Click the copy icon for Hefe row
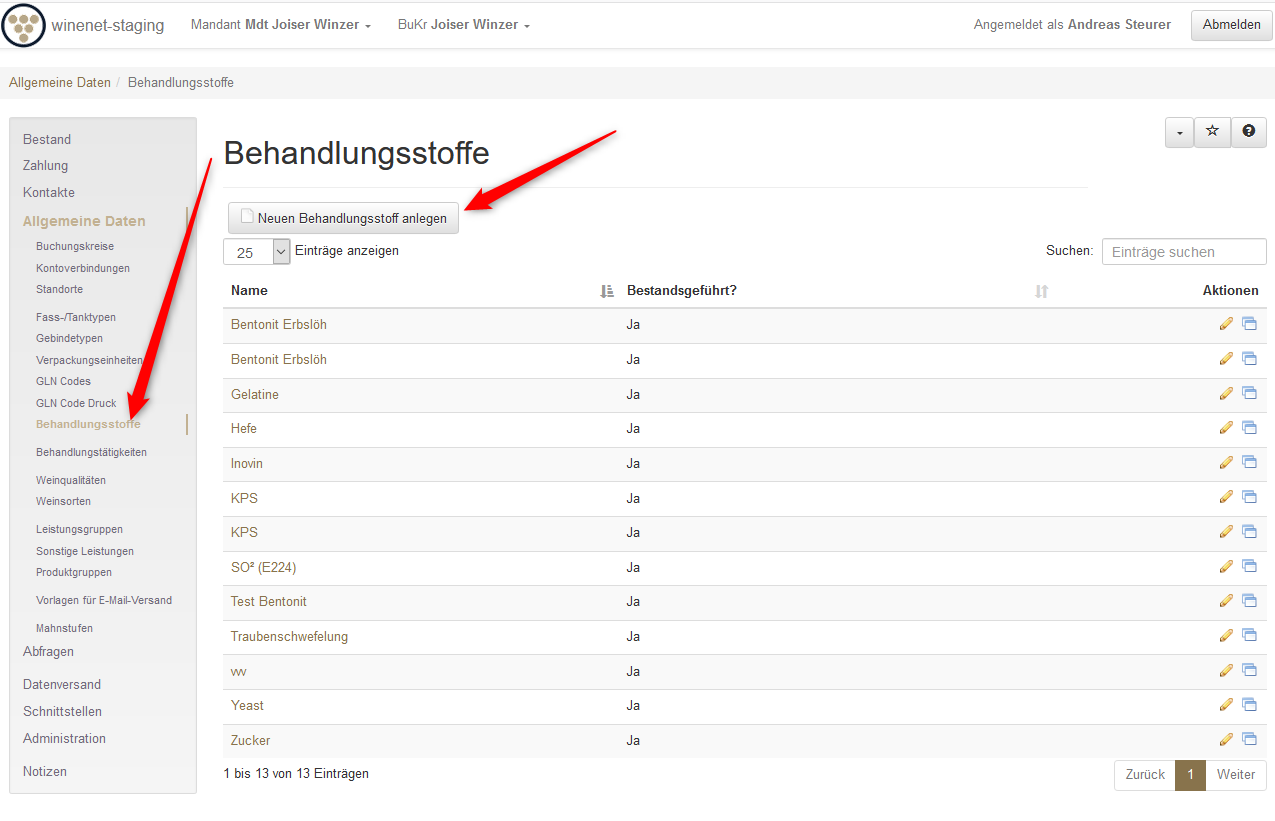 (x=1249, y=428)
